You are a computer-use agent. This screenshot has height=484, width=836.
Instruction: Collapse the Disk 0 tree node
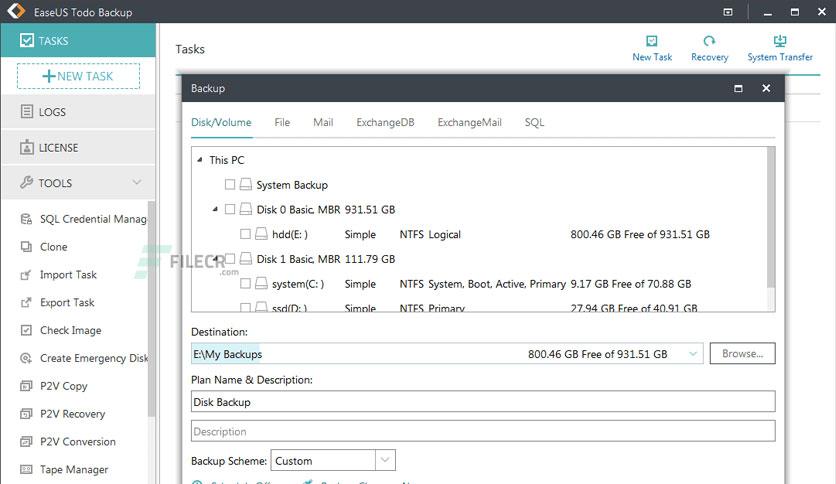pyautogui.click(x=215, y=209)
